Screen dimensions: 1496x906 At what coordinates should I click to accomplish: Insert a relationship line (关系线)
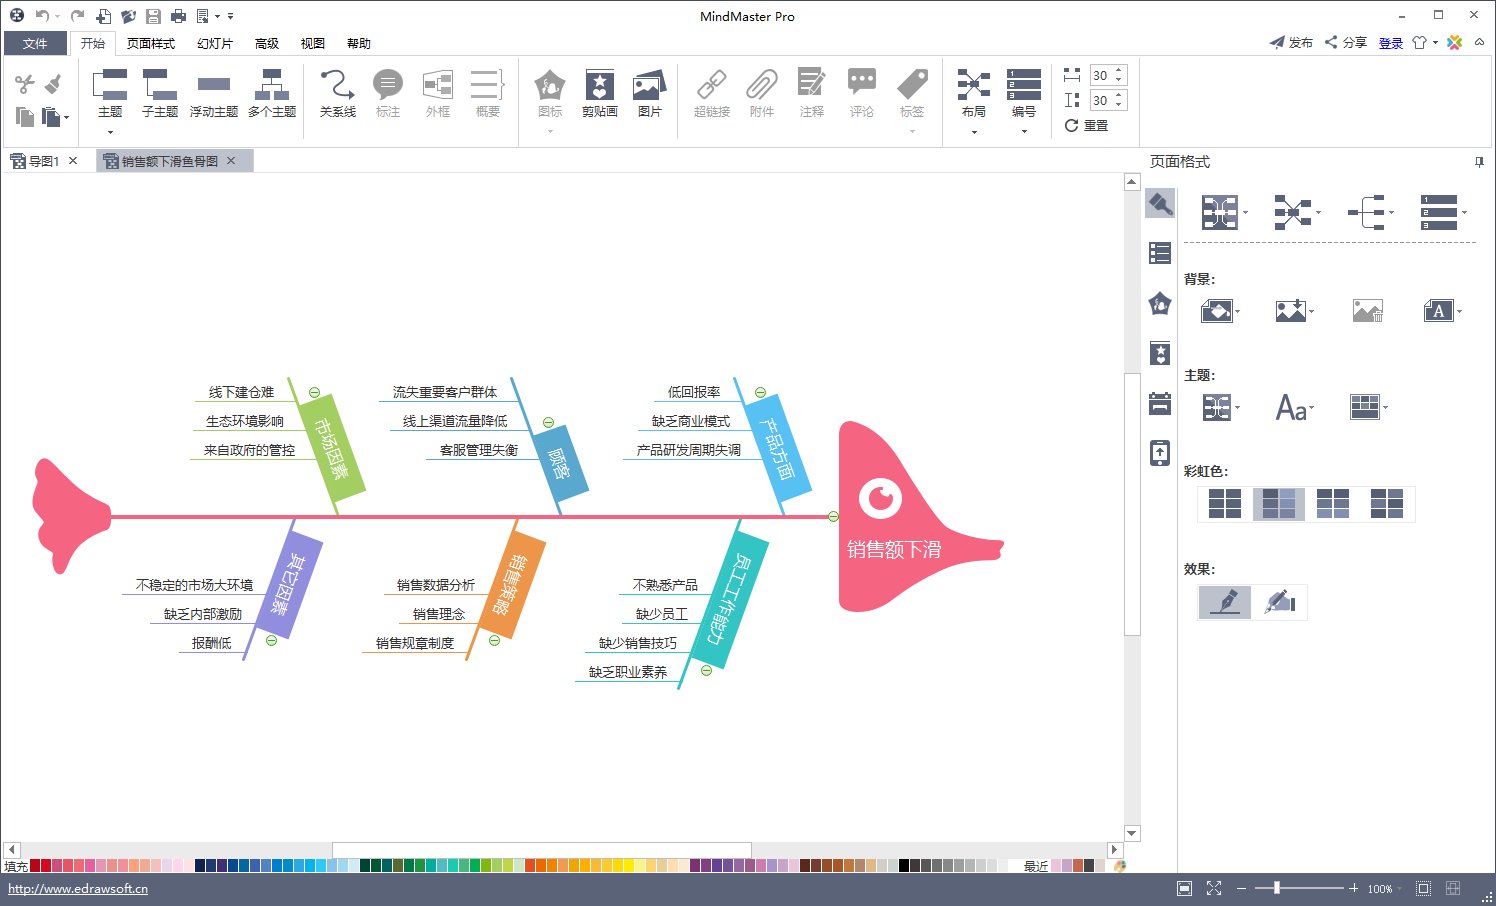click(x=337, y=94)
